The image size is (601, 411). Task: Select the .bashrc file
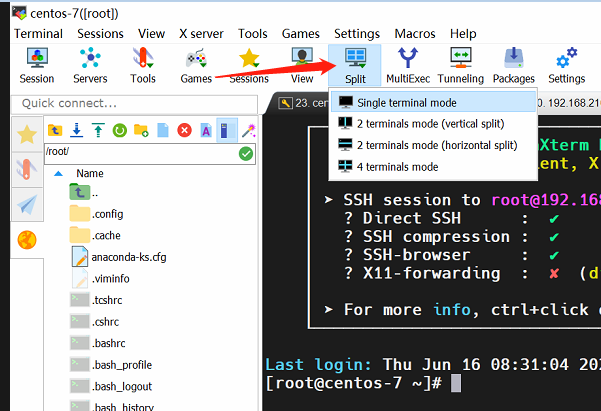98,343
